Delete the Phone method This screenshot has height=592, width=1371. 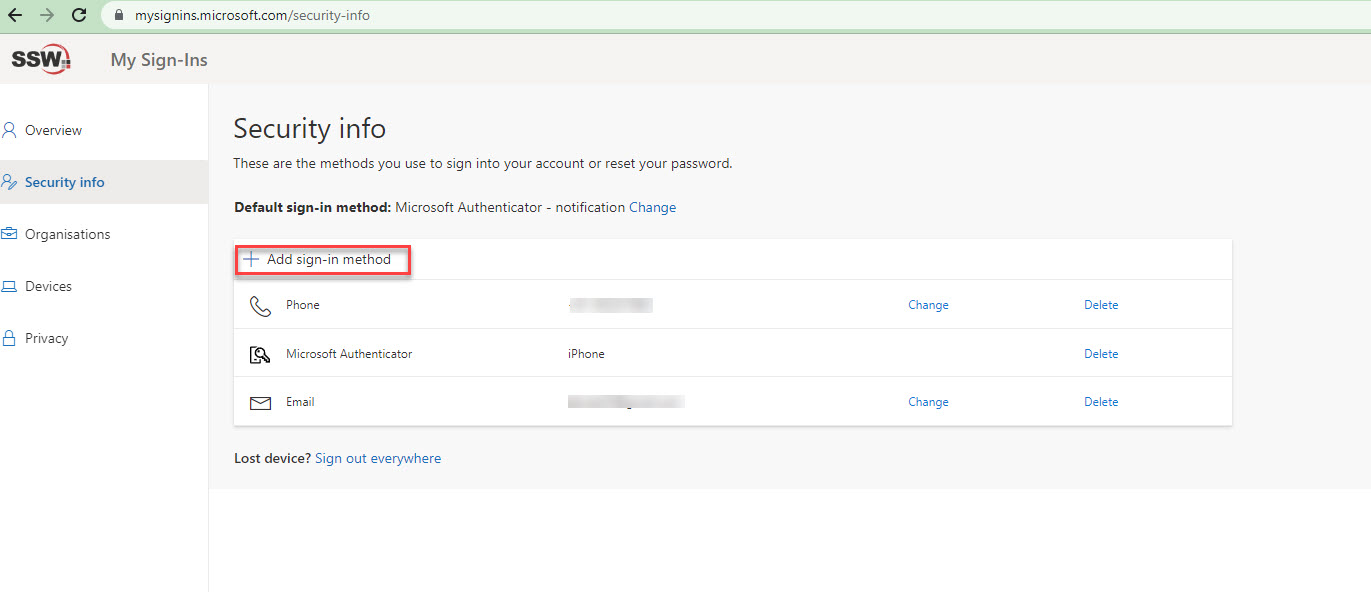click(x=1101, y=305)
